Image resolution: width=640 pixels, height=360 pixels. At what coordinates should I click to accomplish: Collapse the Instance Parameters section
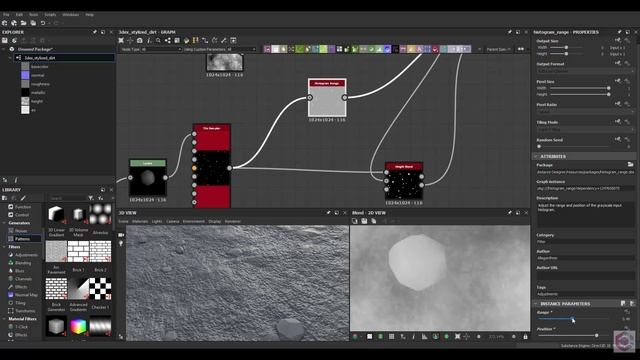536,304
